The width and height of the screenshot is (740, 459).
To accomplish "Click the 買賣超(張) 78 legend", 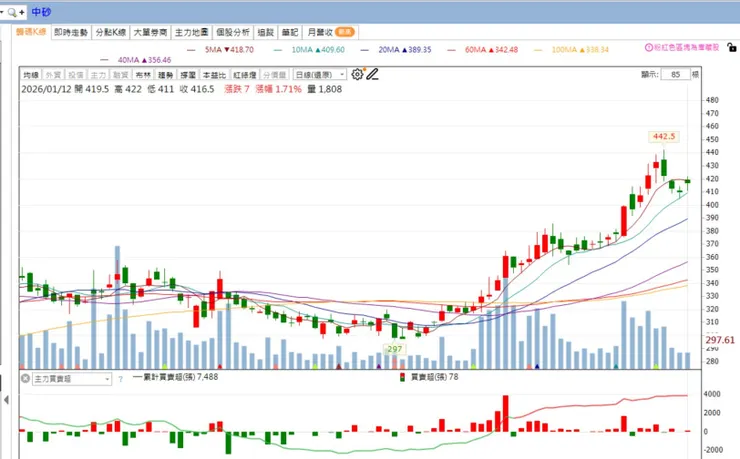I will coord(429,377).
